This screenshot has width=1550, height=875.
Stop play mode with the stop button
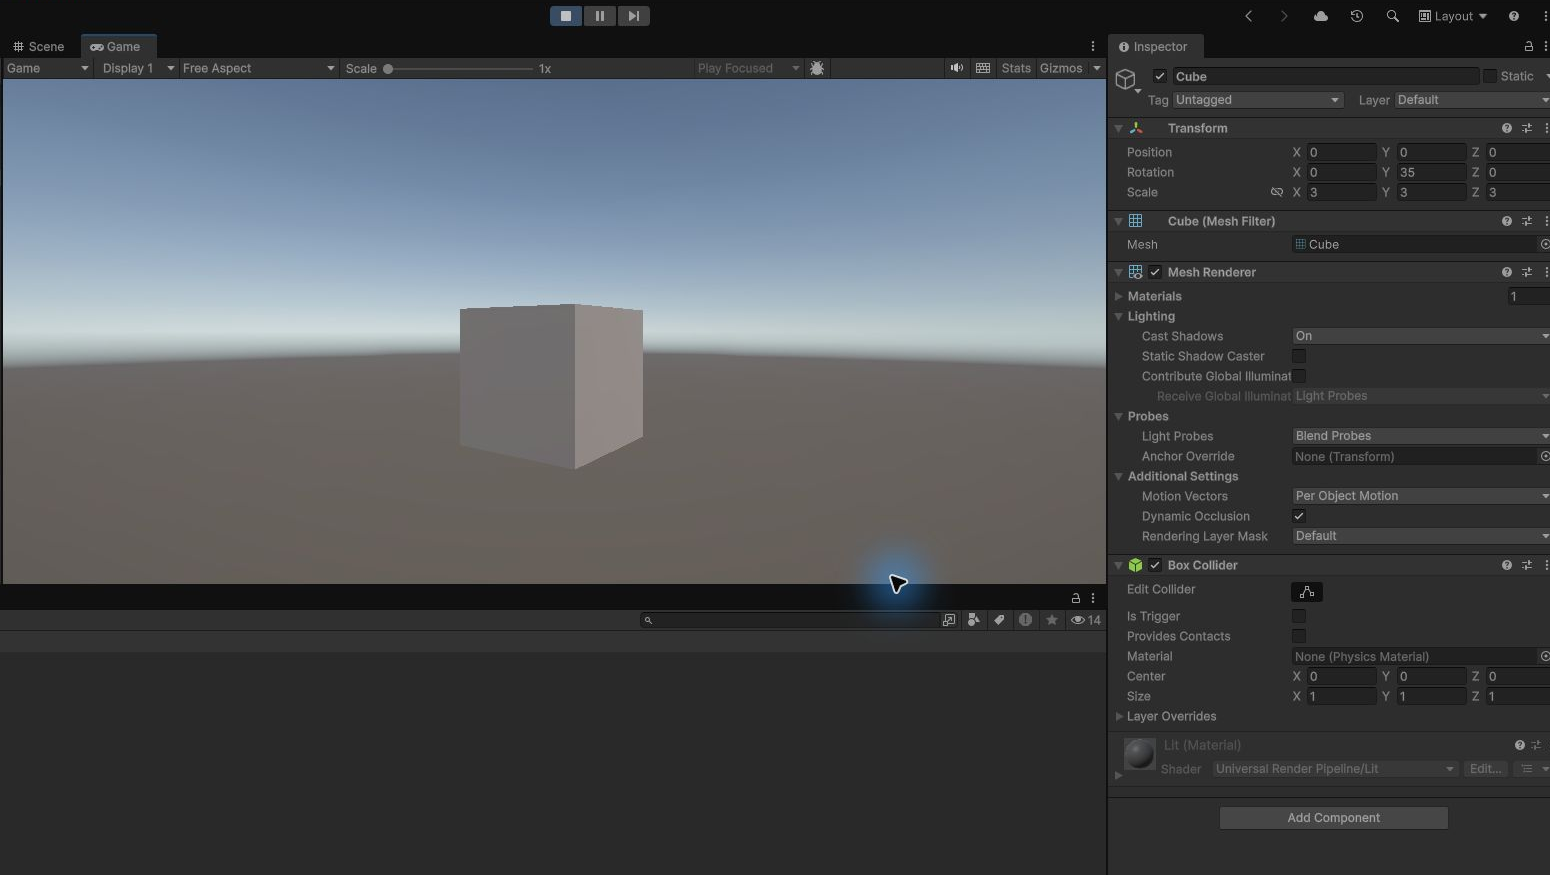click(566, 16)
